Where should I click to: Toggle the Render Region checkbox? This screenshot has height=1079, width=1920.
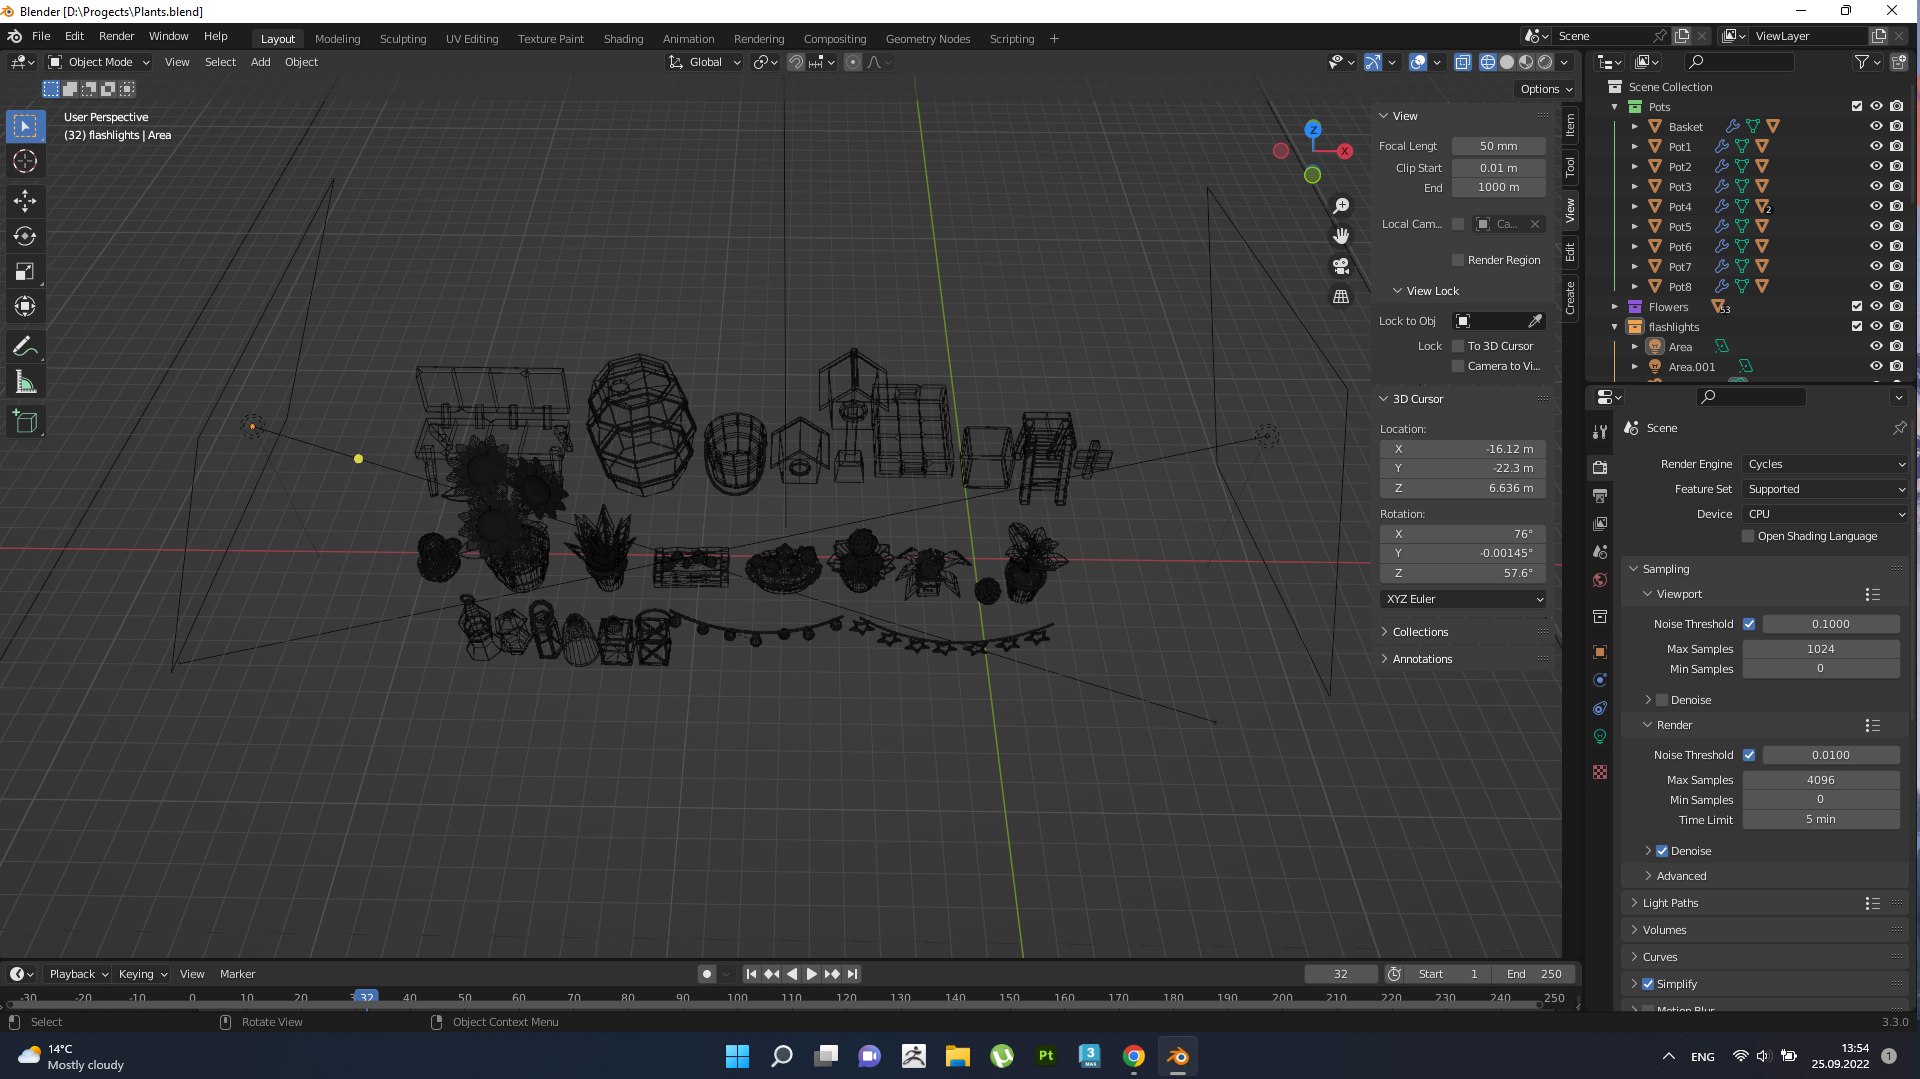(x=1458, y=260)
